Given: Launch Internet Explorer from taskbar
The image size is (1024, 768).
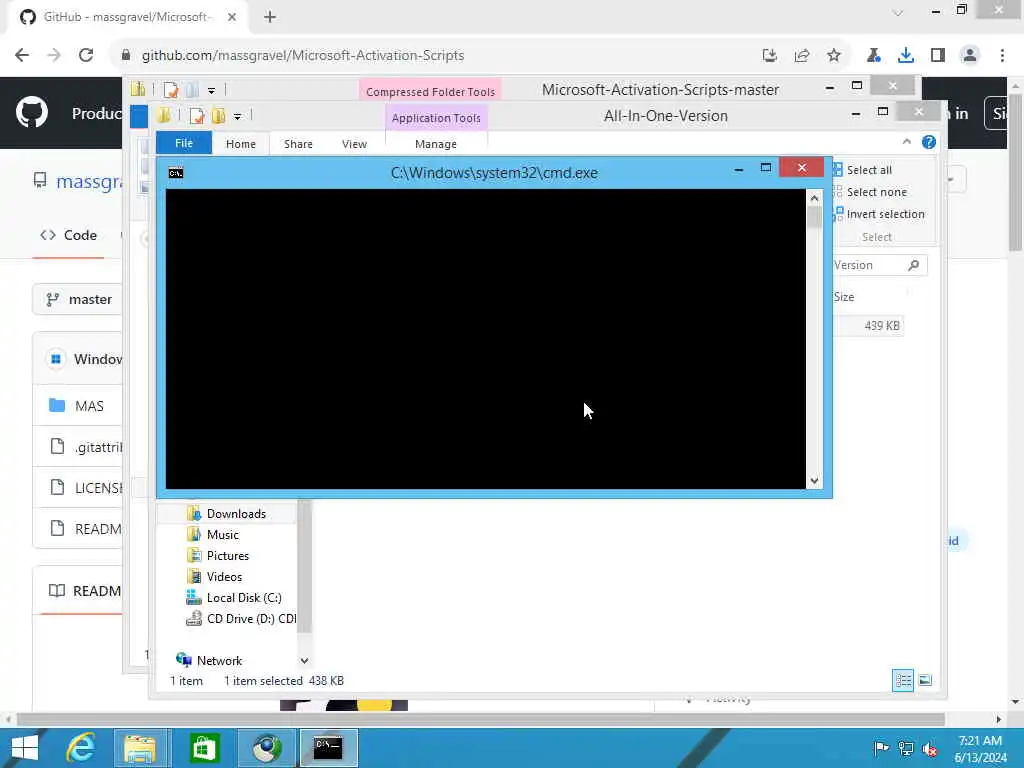Looking at the screenshot, I should [x=81, y=748].
